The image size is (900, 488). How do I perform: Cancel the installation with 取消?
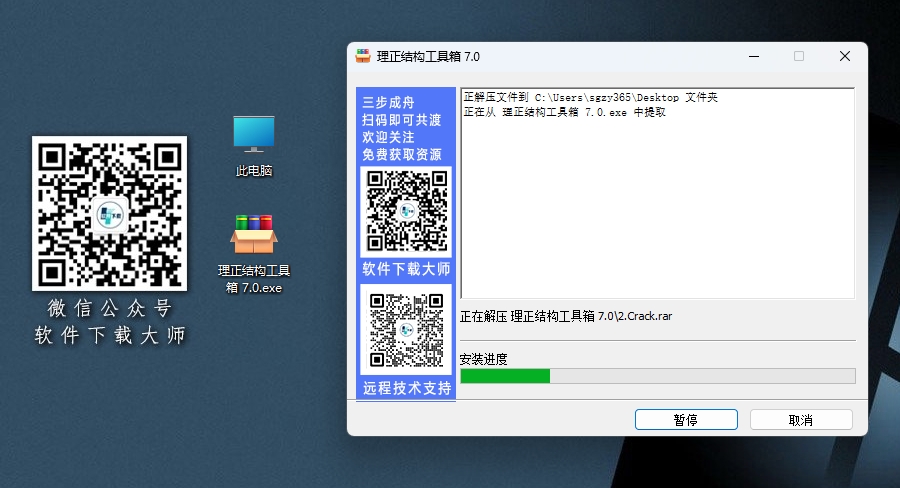[x=801, y=420]
